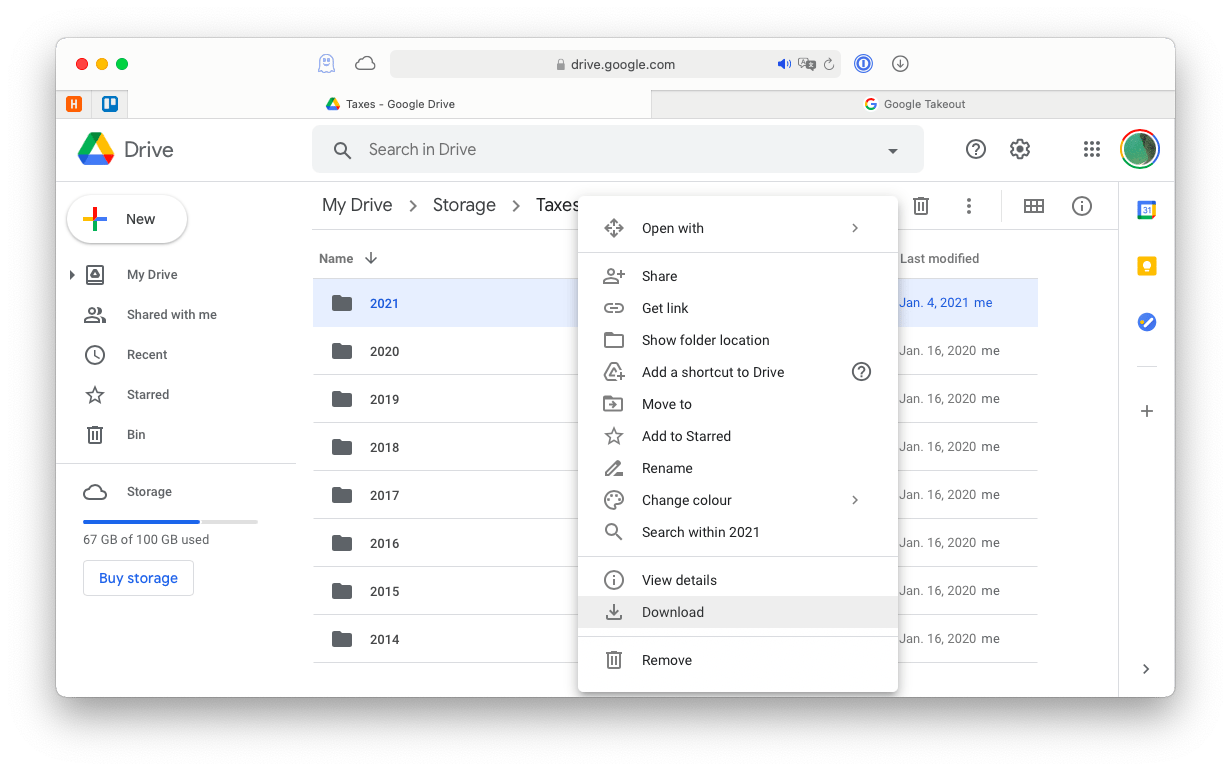
Task: Show the details info panel icon
Action: pyautogui.click(x=1082, y=205)
